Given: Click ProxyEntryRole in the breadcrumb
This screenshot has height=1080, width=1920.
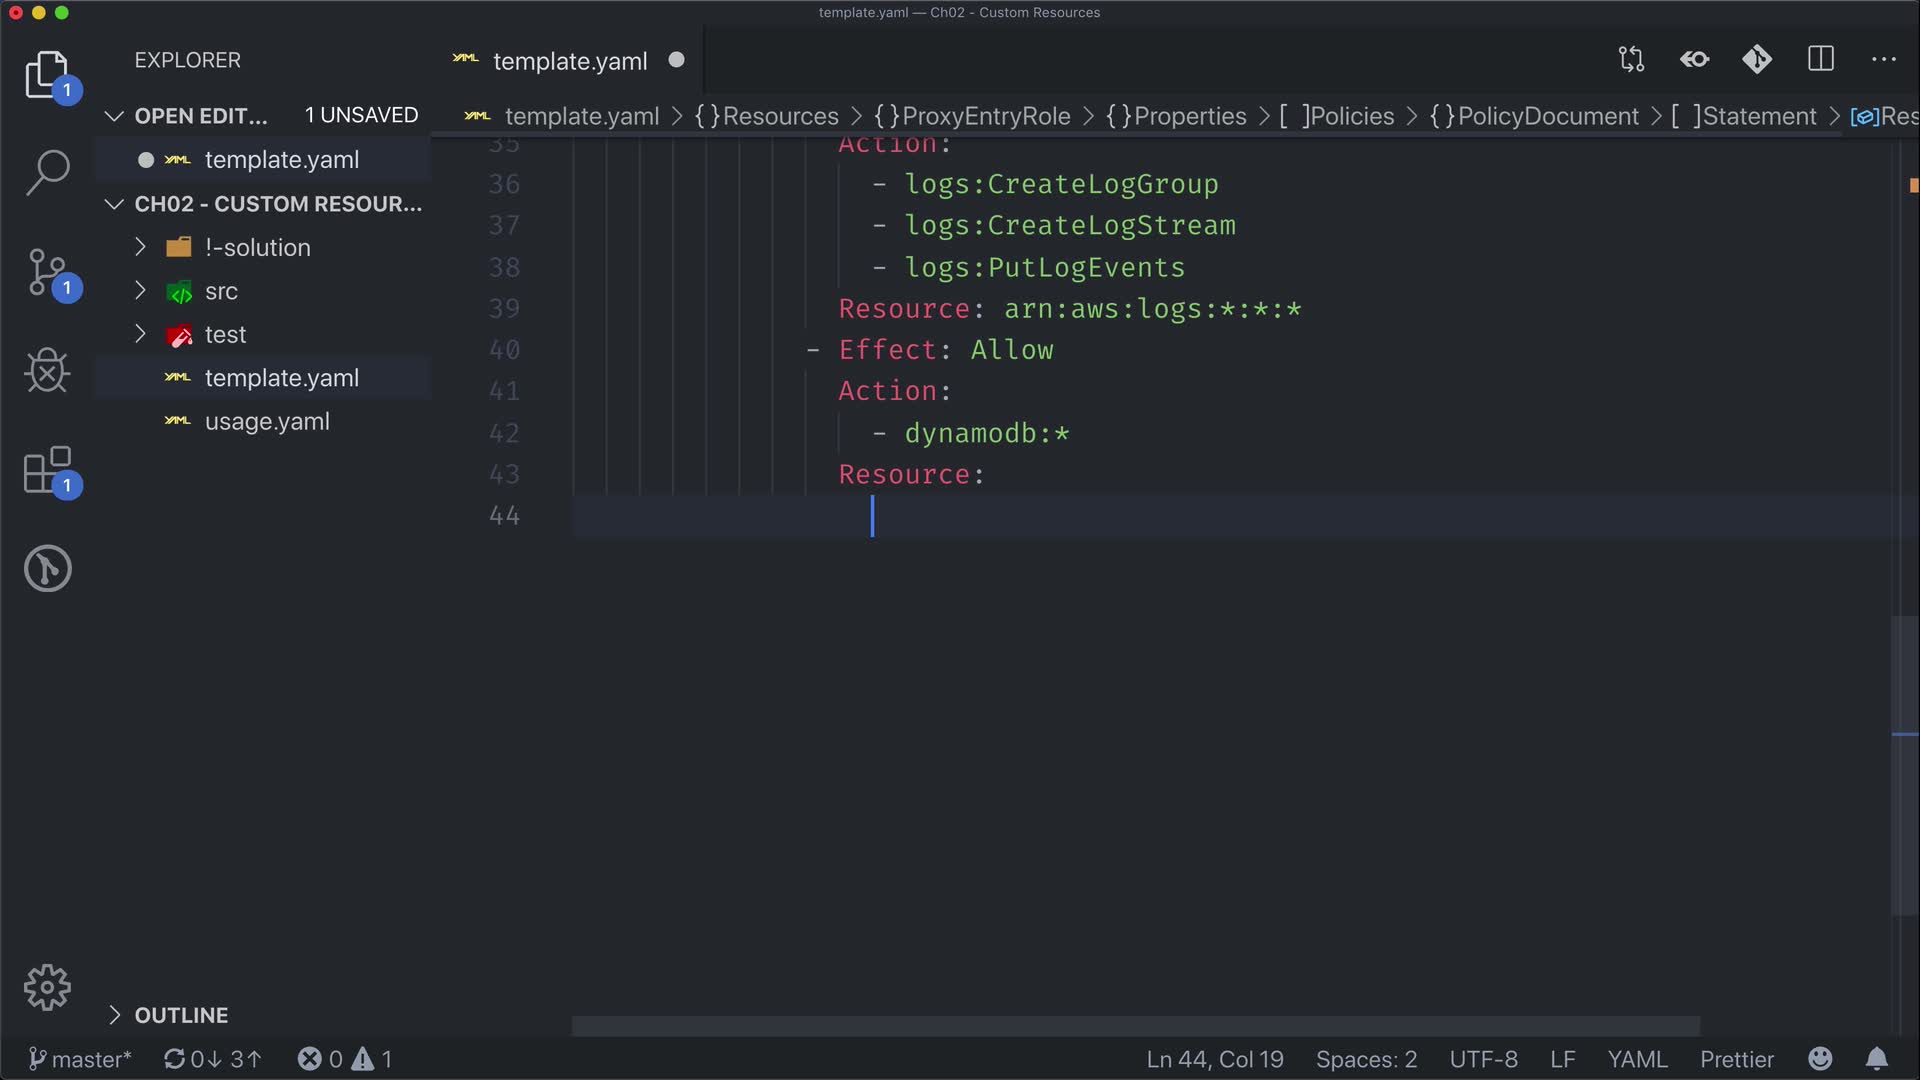Looking at the screenshot, I should point(985,116).
